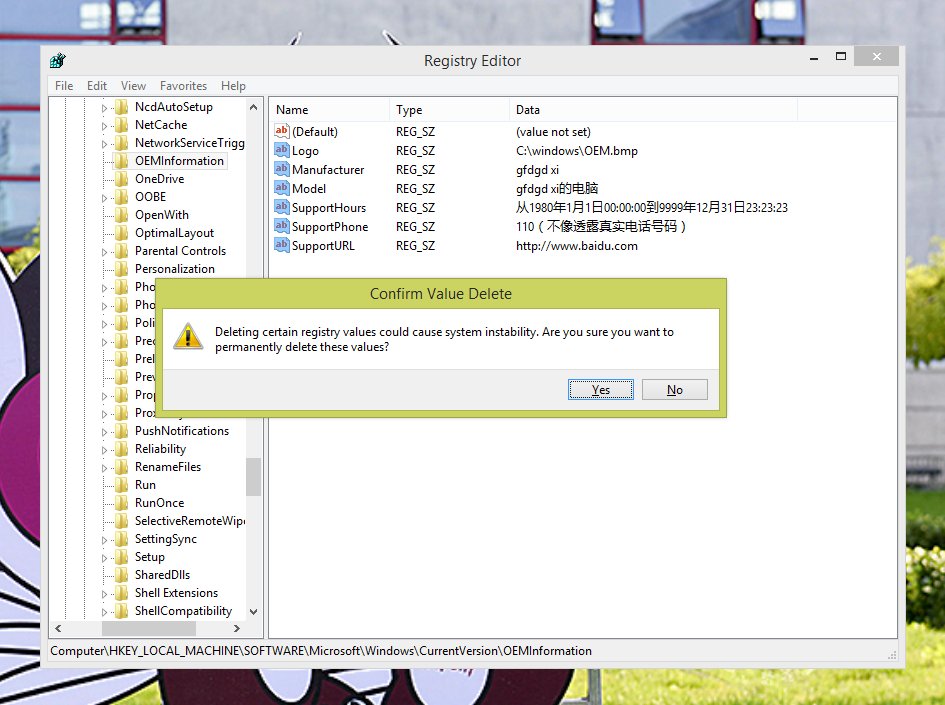Screen dimensions: 945x705
Task: Select the RunOnce key in the tree
Action: point(160,502)
